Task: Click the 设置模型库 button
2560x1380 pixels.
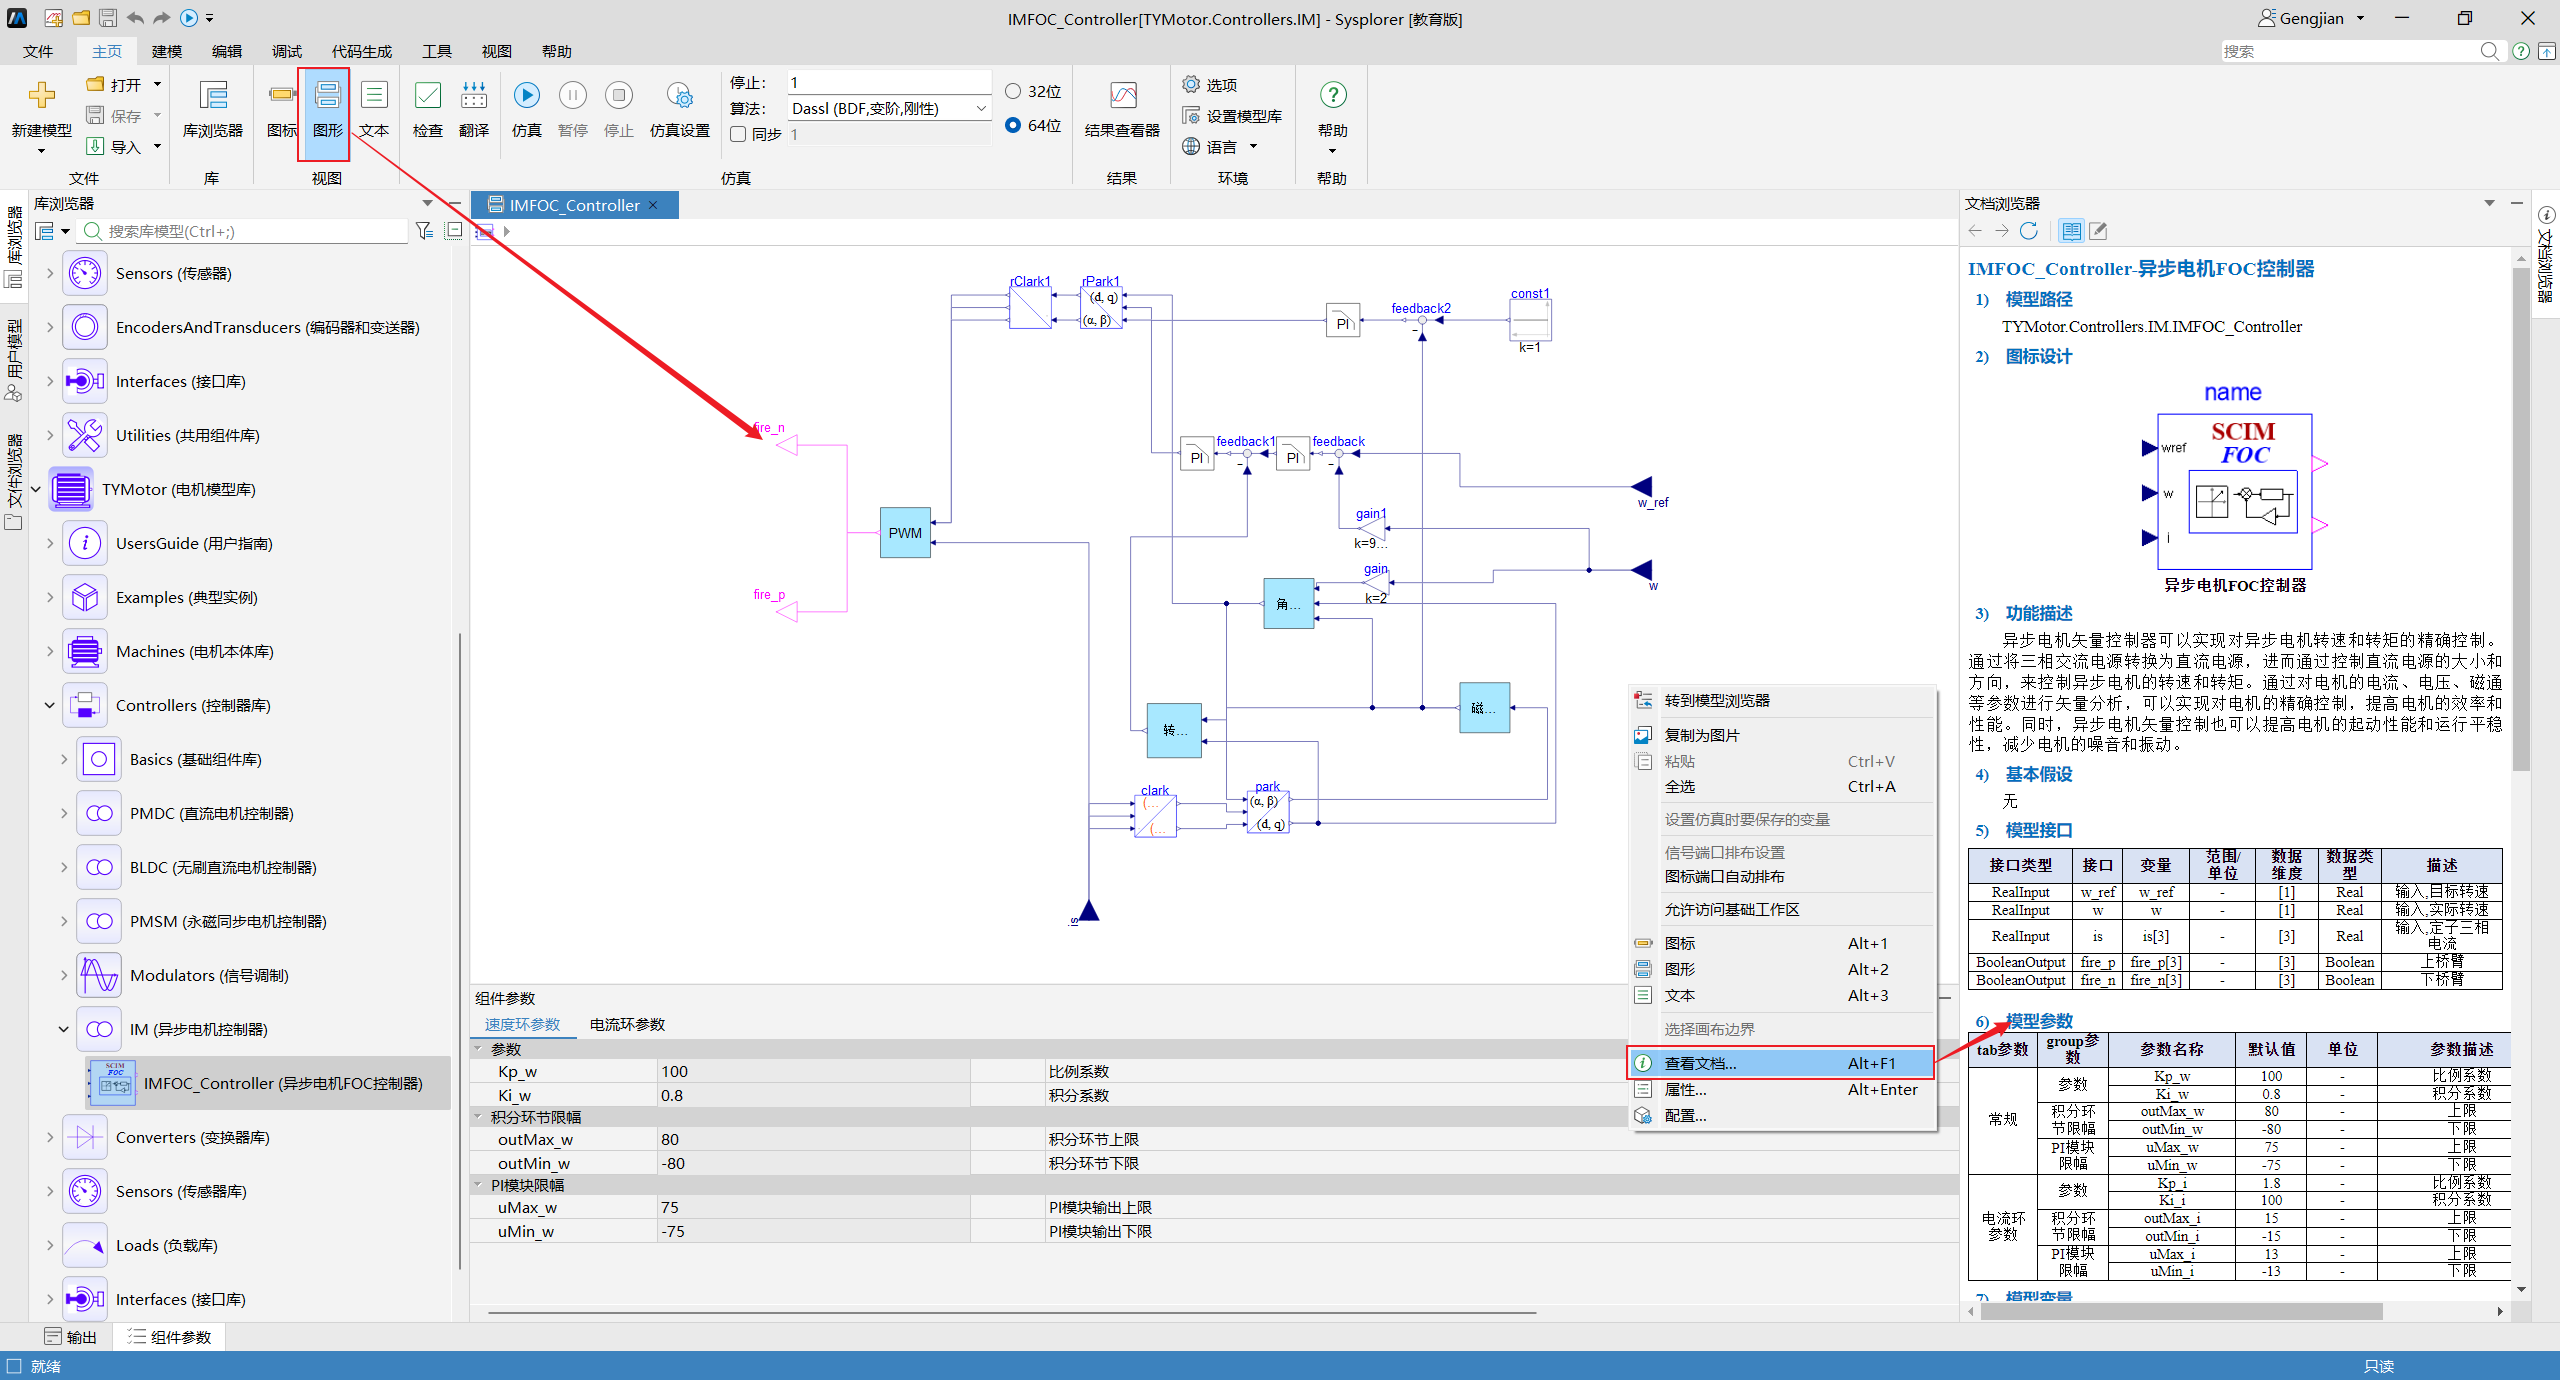Action: [1232, 116]
